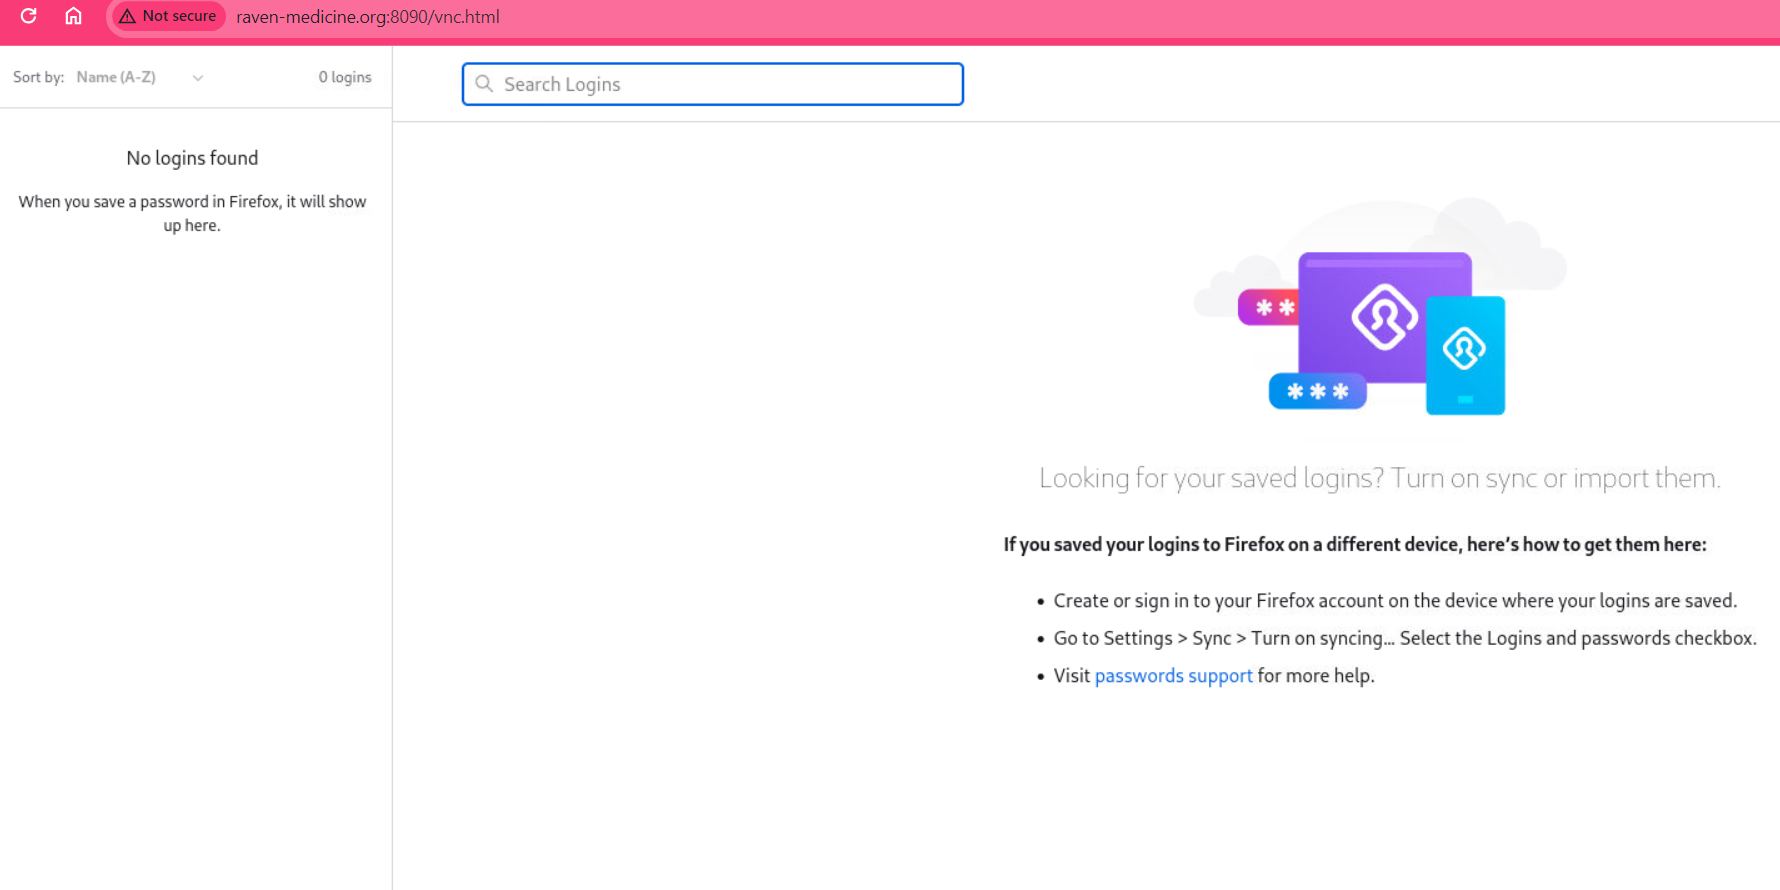Viewport: 1780px width, 890px height.
Task: Click the blue three-asterisk password bubble
Action: pyautogui.click(x=1317, y=391)
